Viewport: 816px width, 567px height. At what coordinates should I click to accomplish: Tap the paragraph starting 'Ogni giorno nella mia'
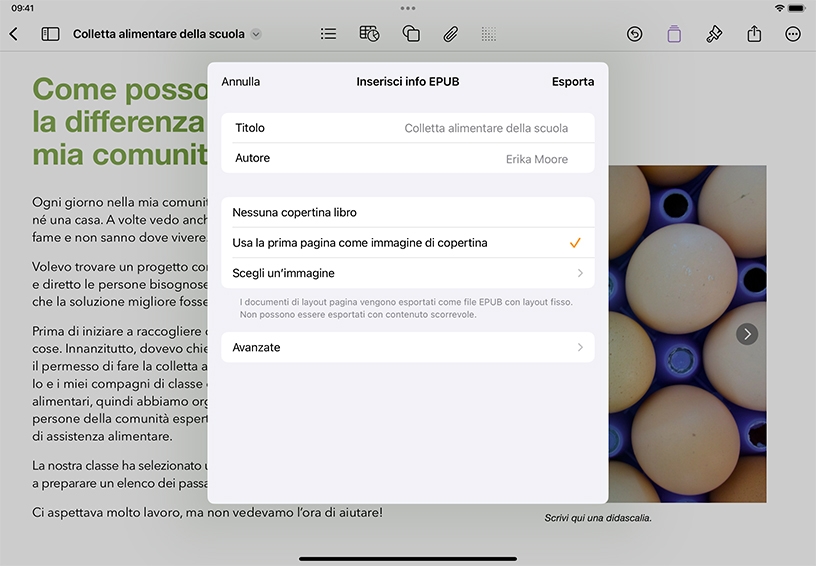pos(120,220)
